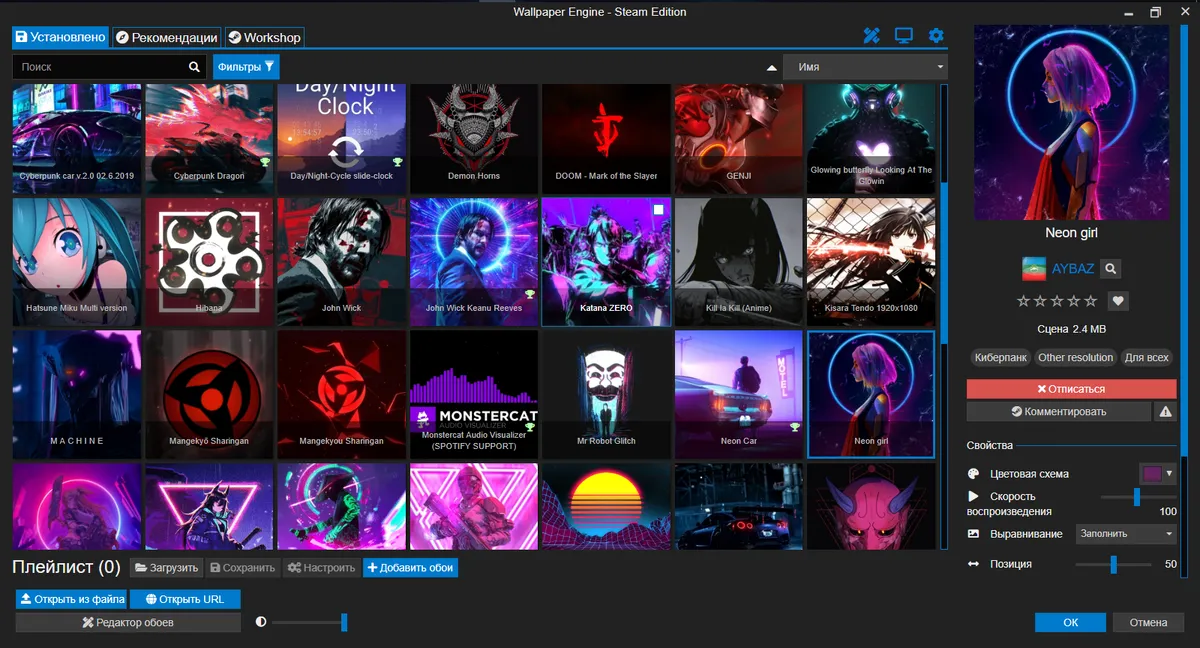Click the trophy badge on Neon Car
1200x648 pixels.
795,426
